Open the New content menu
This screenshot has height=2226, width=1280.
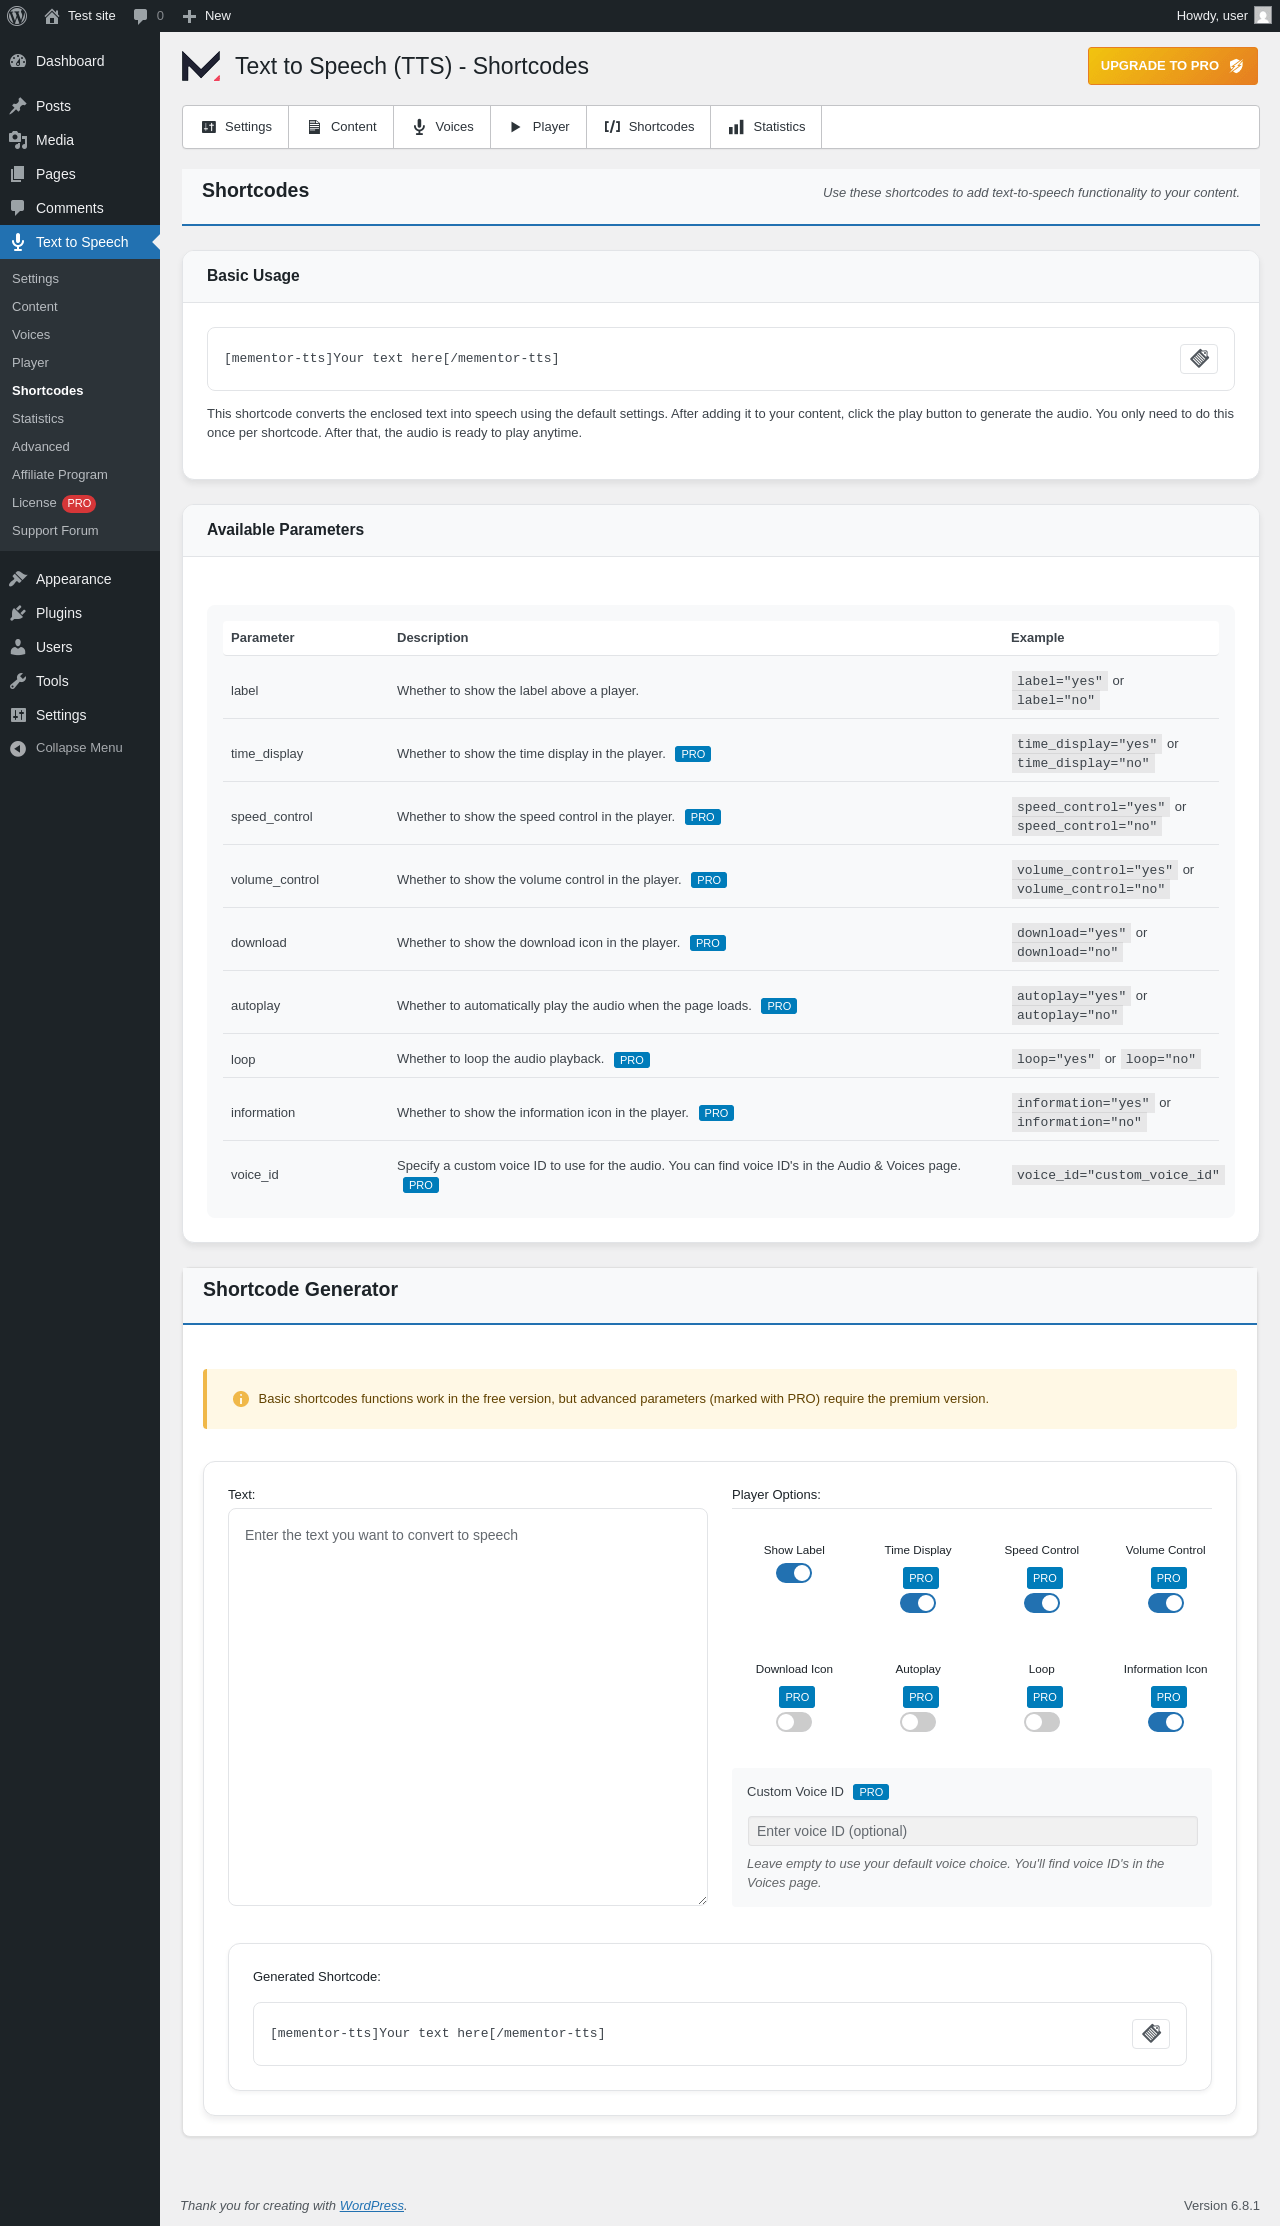[x=207, y=16]
